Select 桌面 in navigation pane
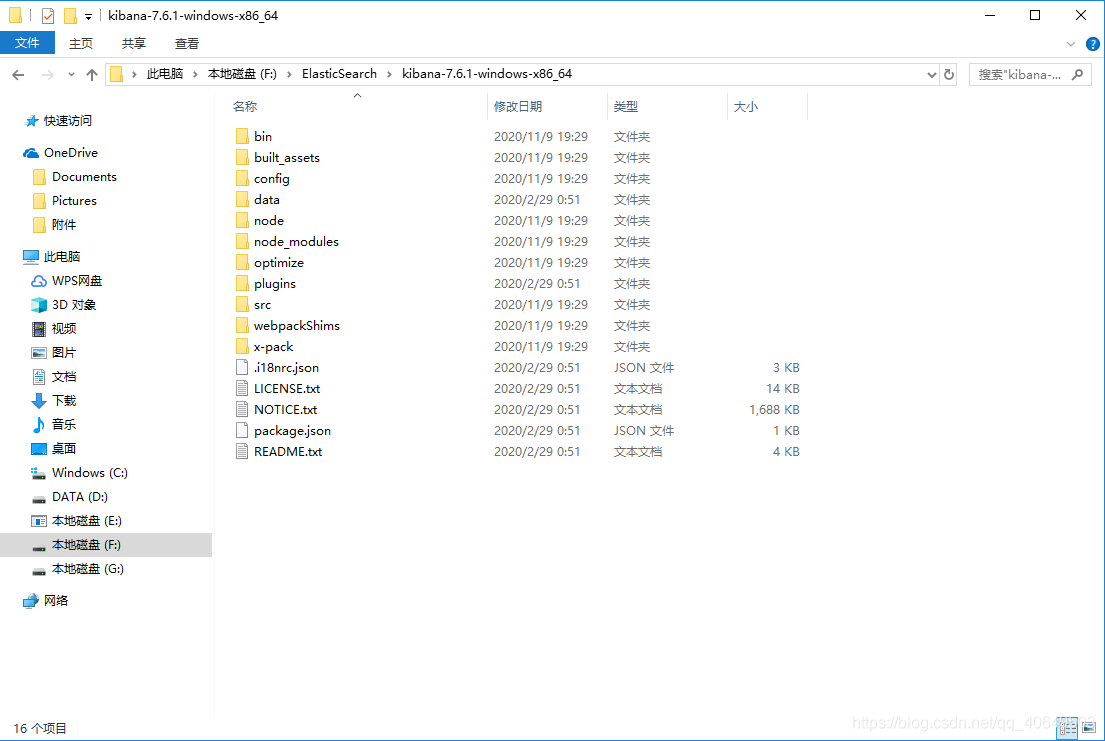Image resolution: width=1105 pixels, height=741 pixels. click(x=63, y=448)
